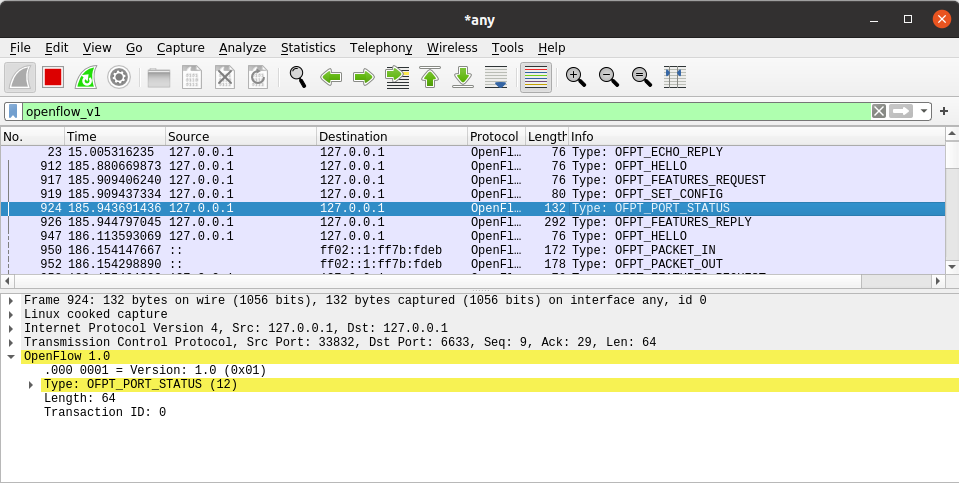
Task: Toggle packet list colorize rules button
Action: pos(536,77)
